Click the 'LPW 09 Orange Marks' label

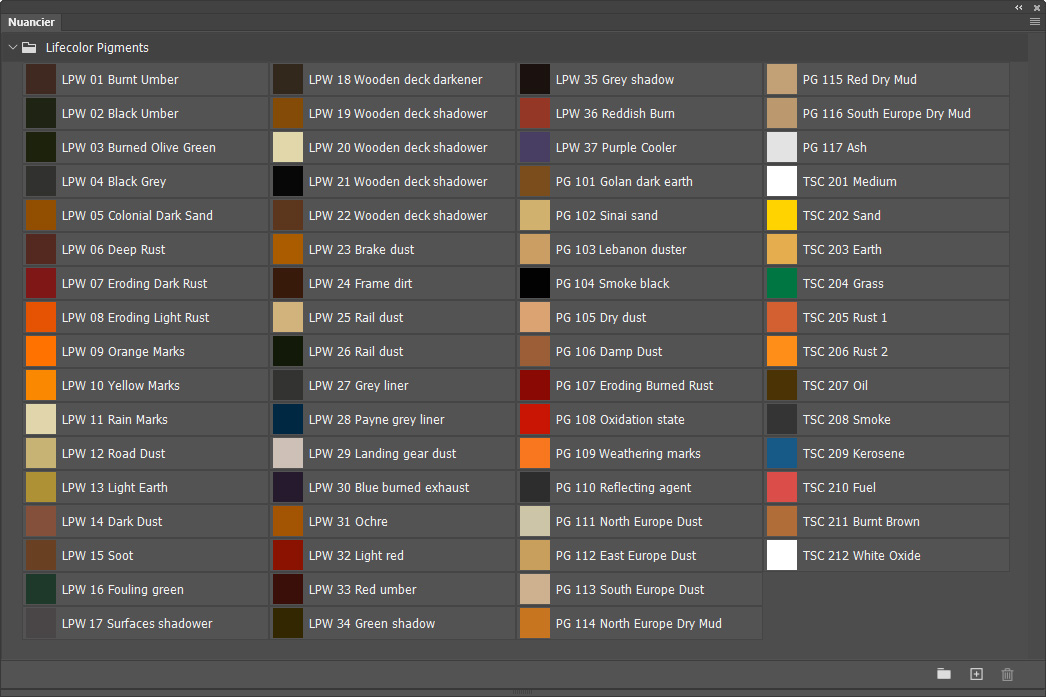pos(123,352)
